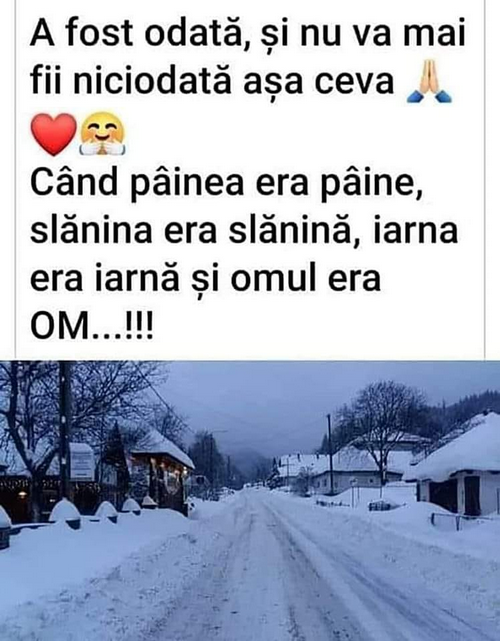Viewport: 500px width, 641px height.
Task: Click the text line "A fost odată, și nu va mai"
Action: pyautogui.click(x=248, y=33)
